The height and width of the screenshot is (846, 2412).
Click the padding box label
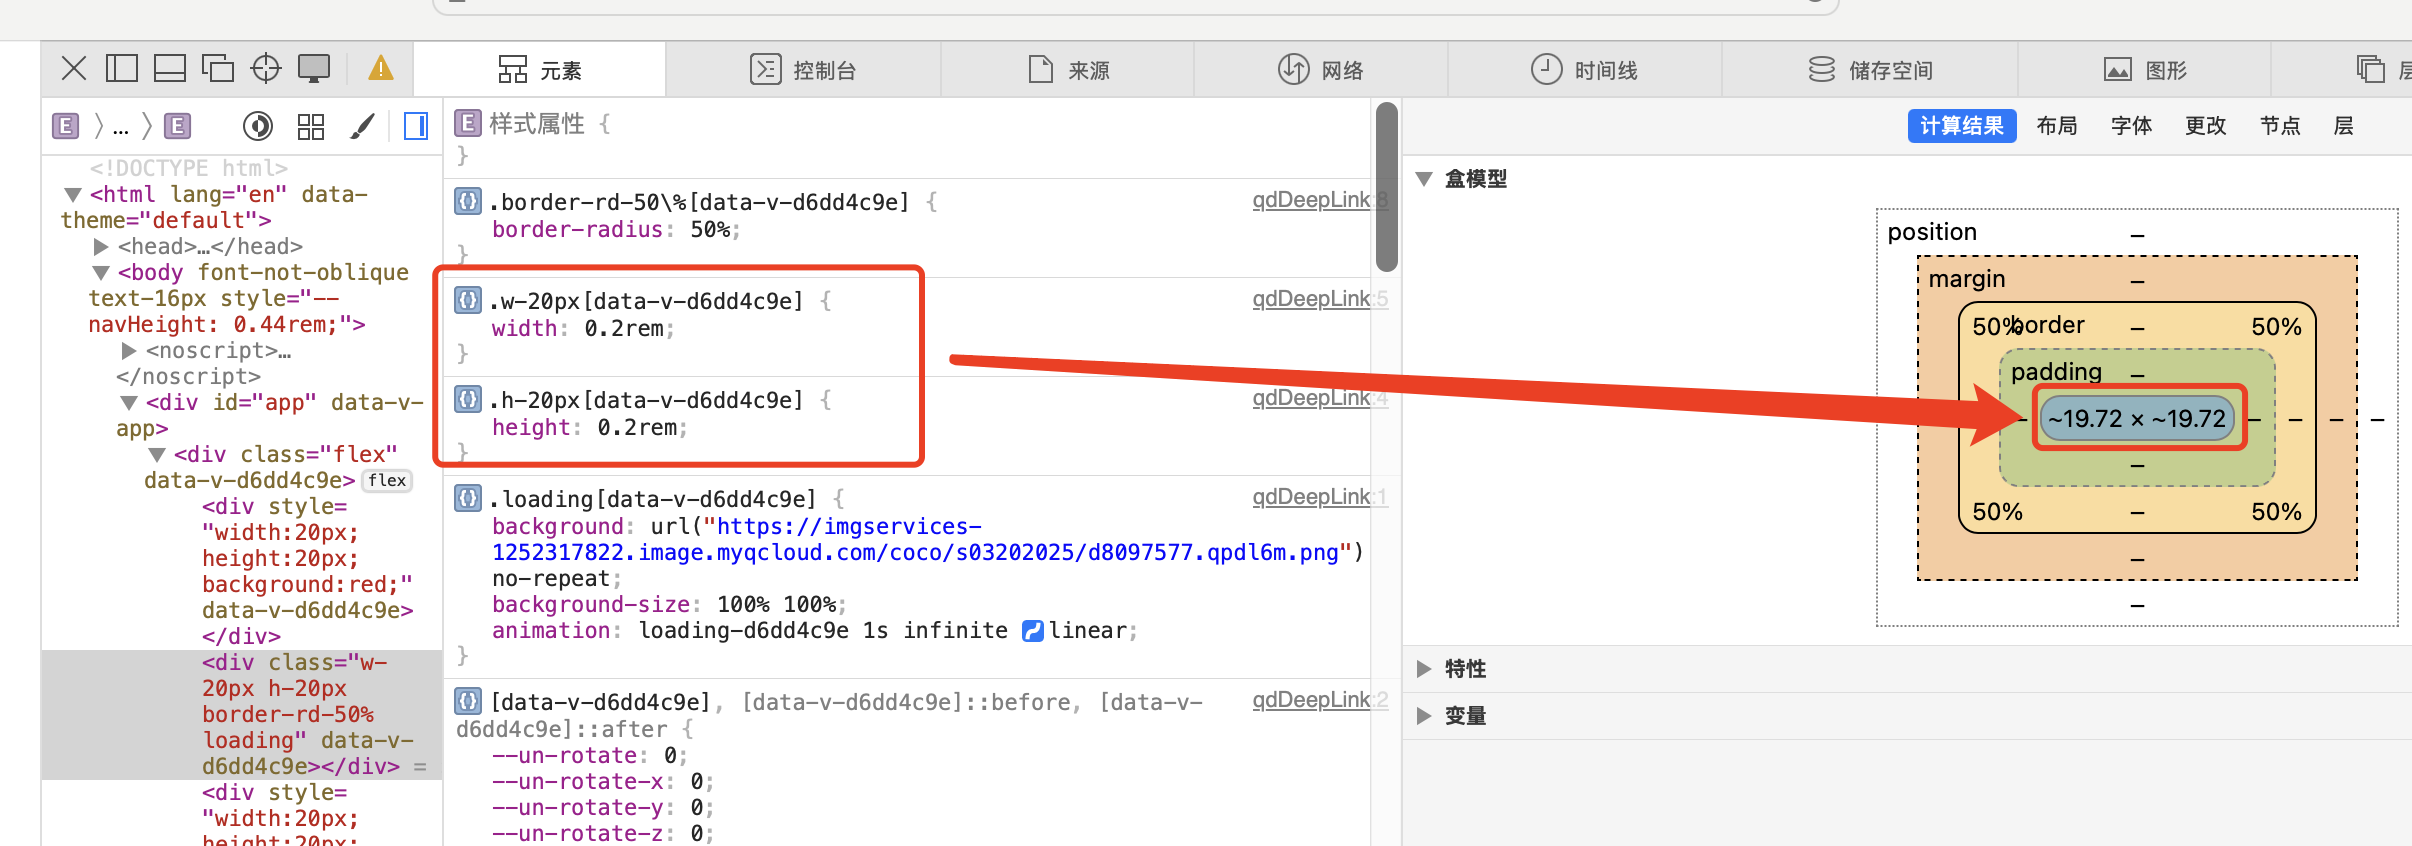coord(2056,372)
